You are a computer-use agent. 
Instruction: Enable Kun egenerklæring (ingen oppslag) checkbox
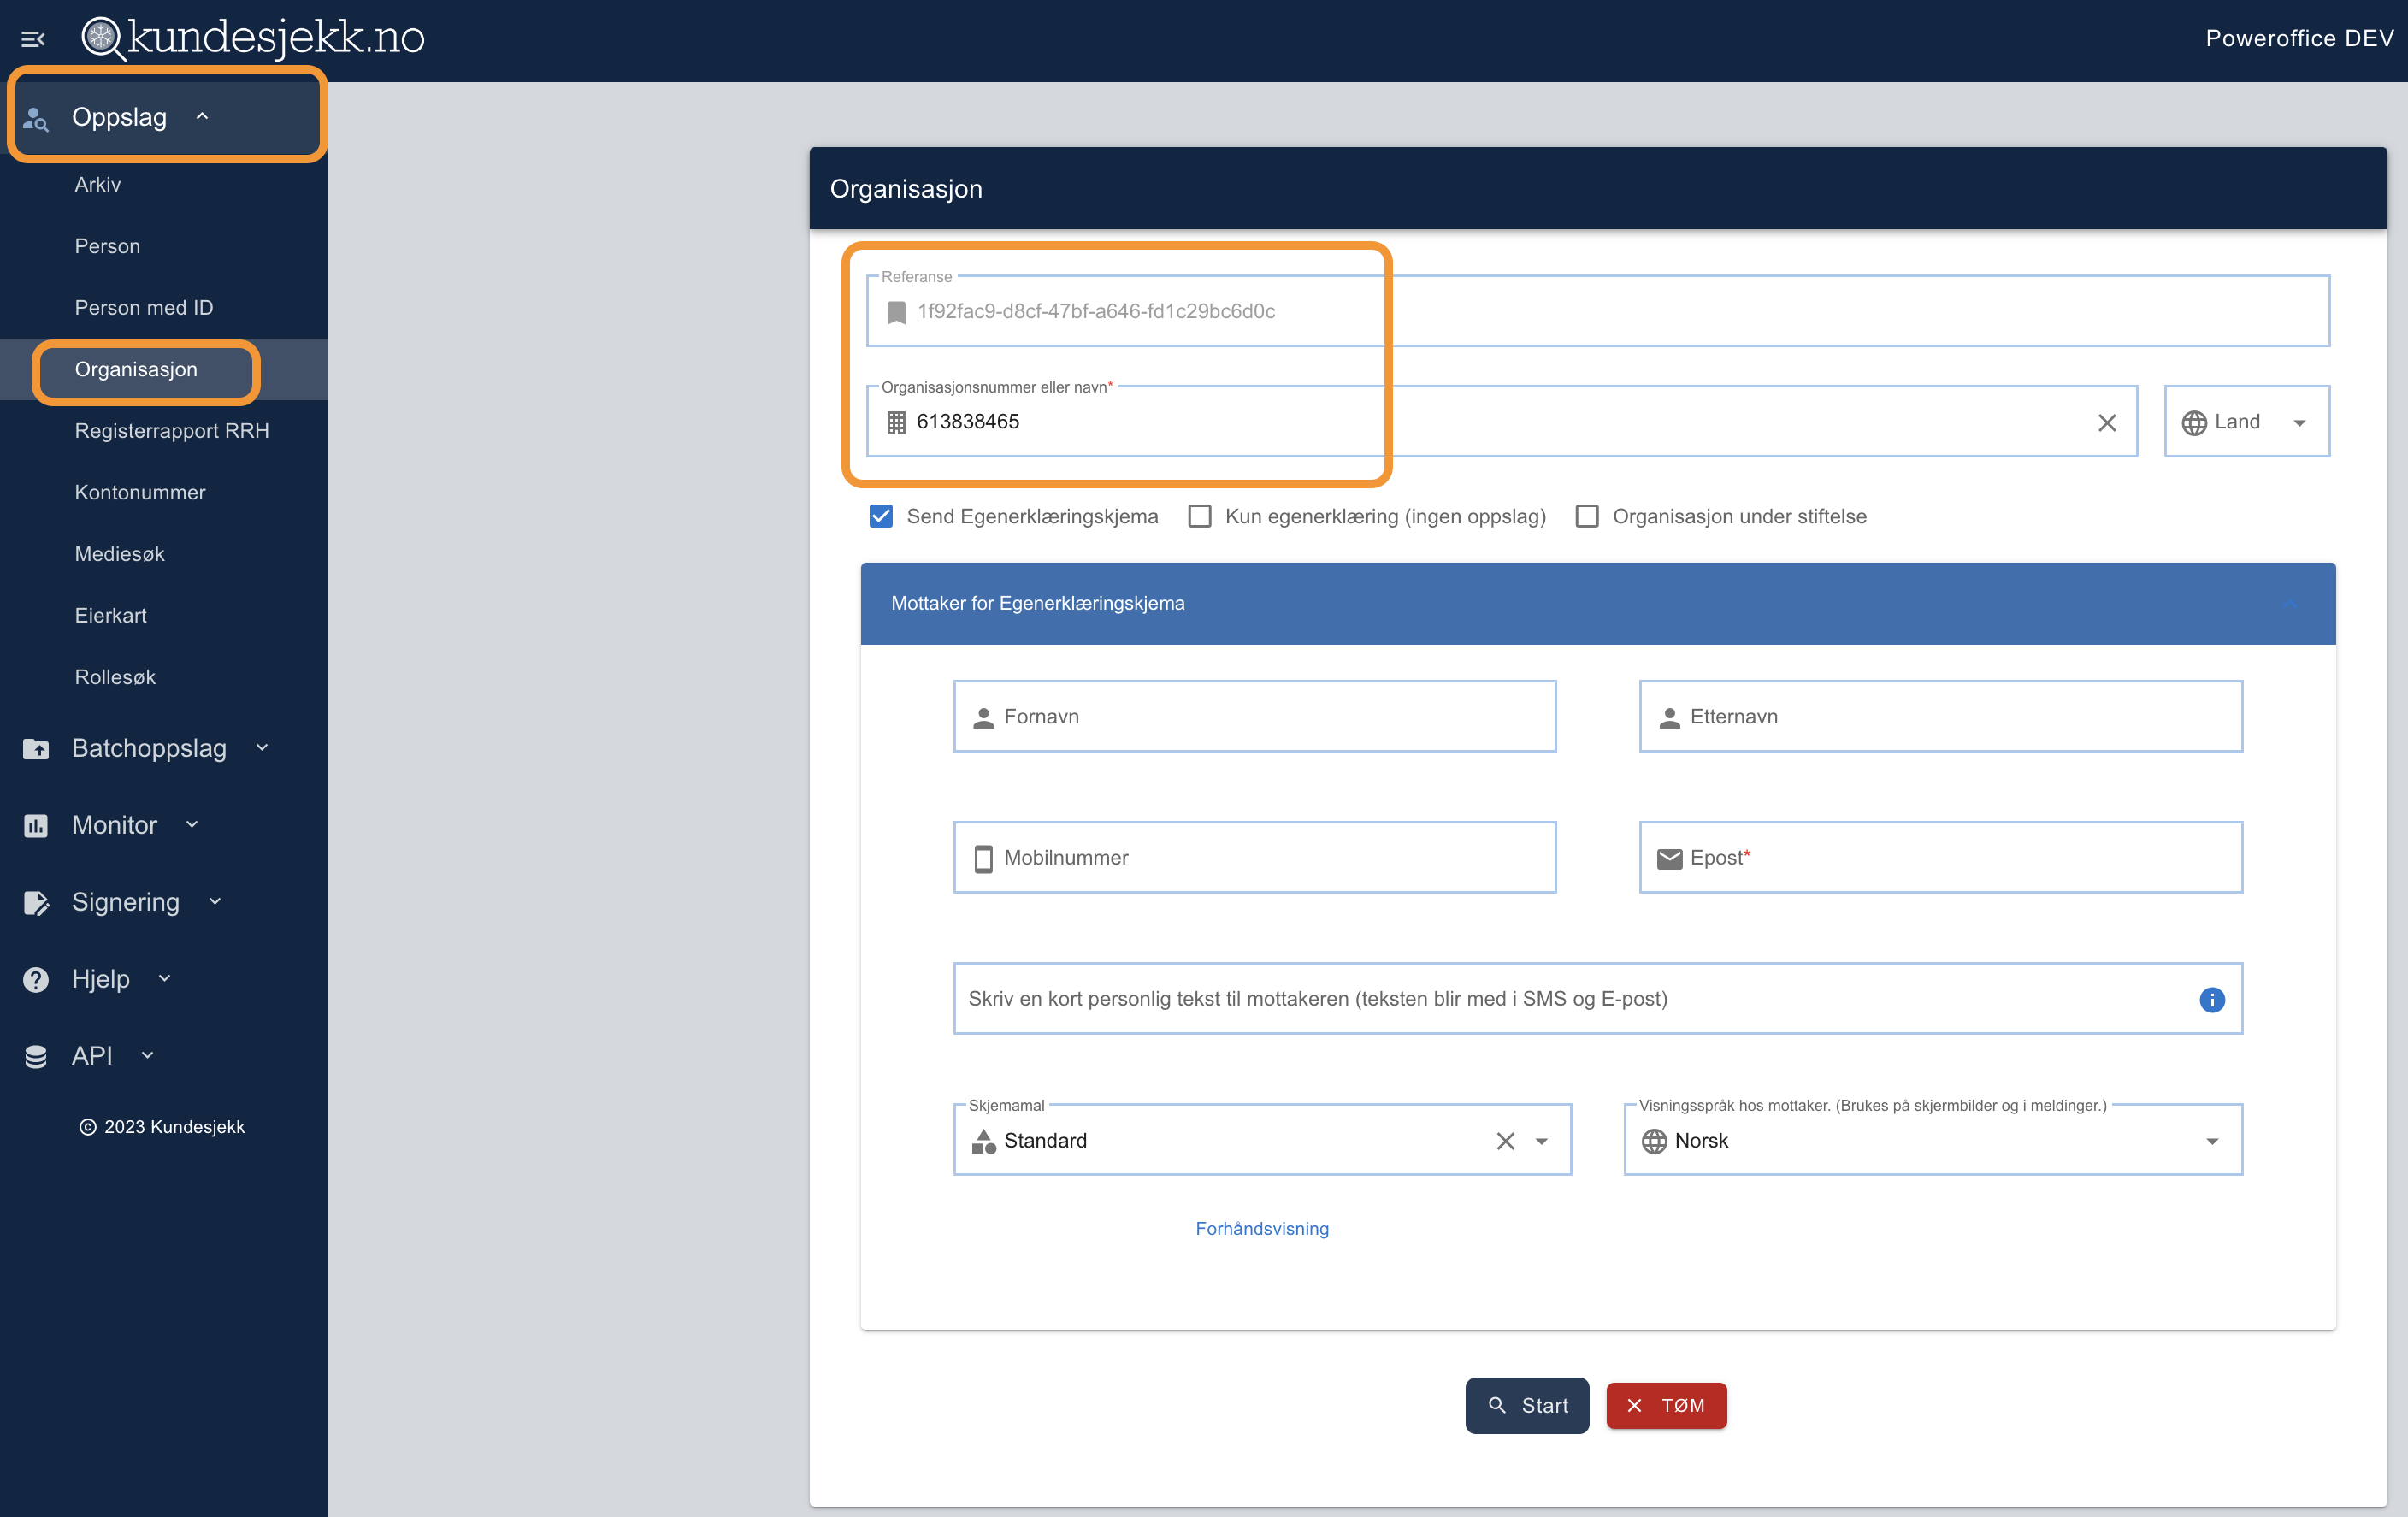[1199, 516]
